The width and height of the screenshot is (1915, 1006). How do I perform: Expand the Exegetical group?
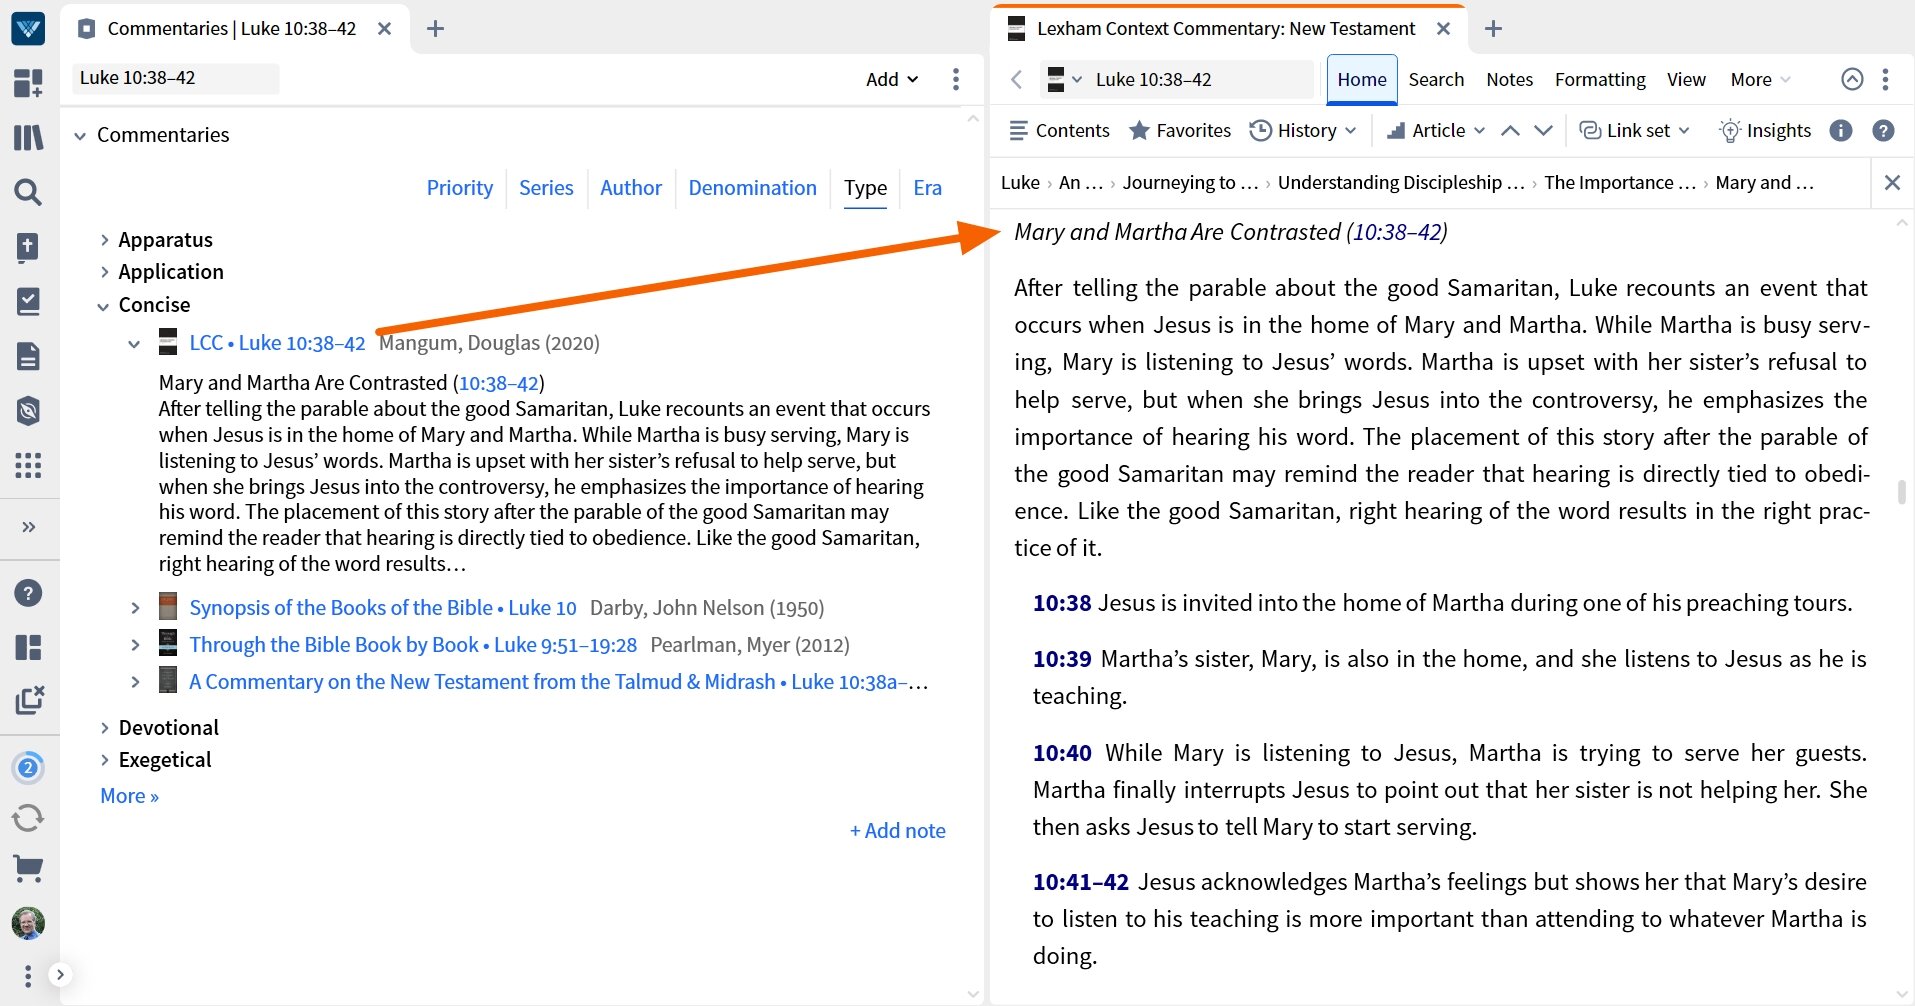[x=104, y=760]
